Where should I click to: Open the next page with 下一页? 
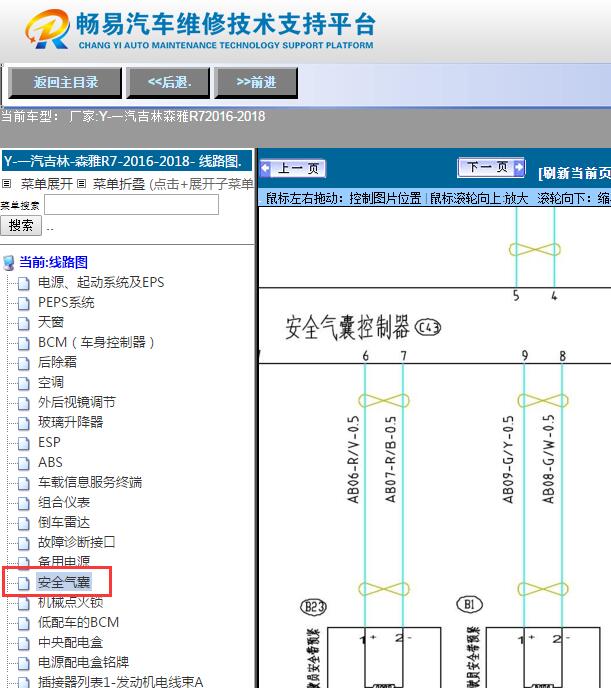(x=491, y=167)
